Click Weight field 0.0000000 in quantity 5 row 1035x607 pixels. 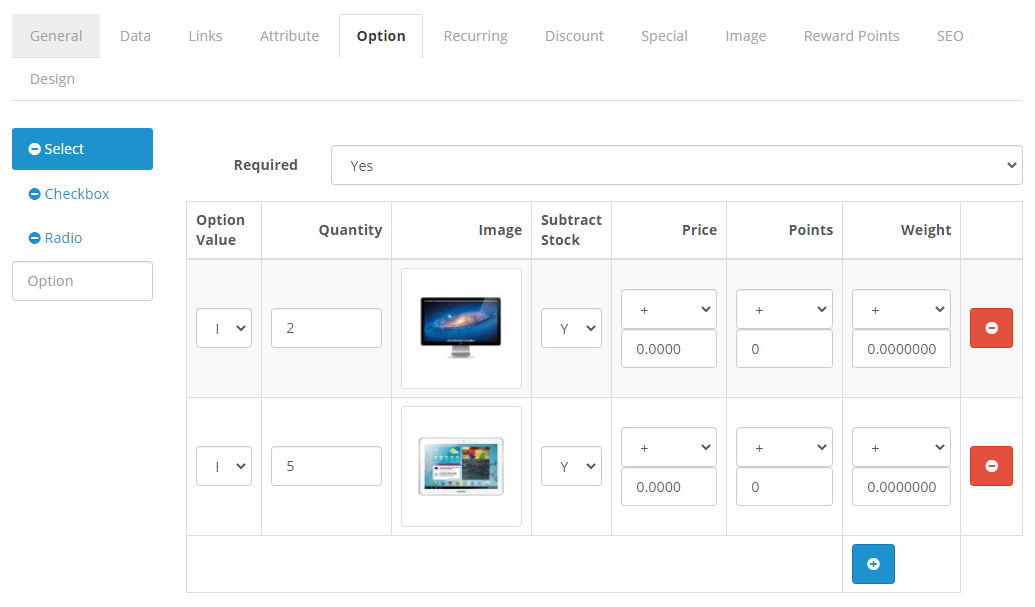coord(901,486)
